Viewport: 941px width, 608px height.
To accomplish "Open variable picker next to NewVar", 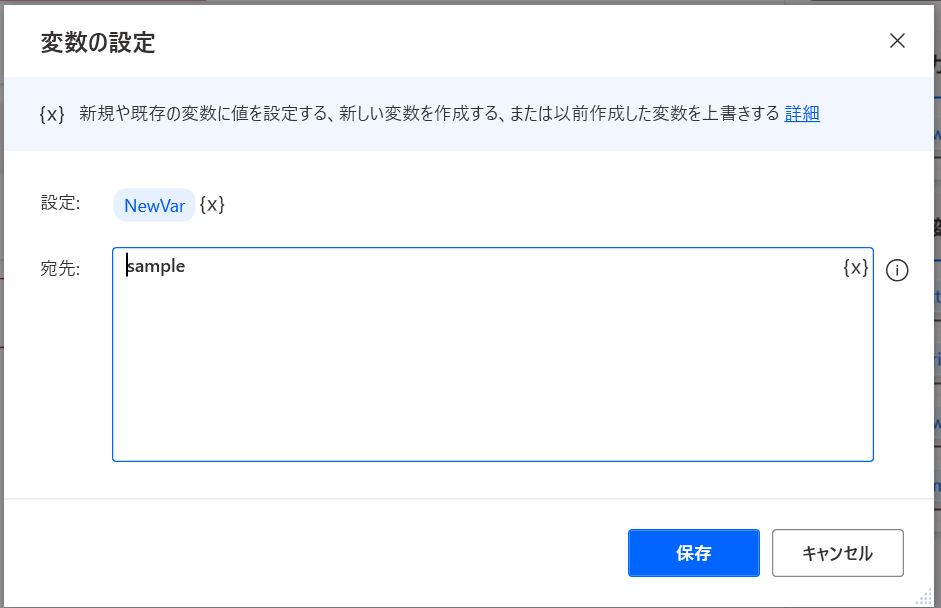I will 212,205.
